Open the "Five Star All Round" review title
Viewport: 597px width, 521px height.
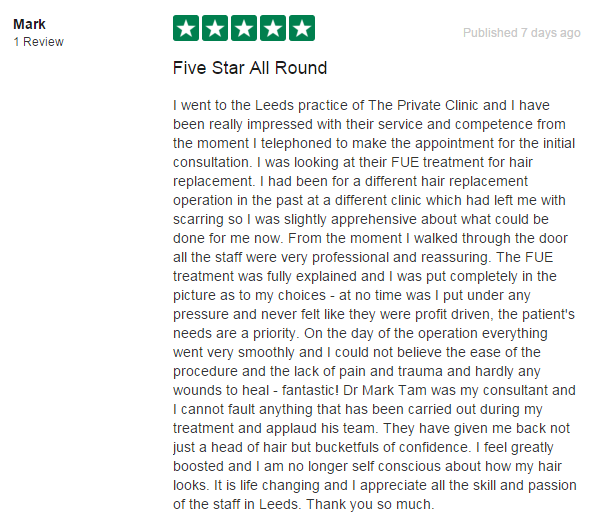[x=250, y=68]
